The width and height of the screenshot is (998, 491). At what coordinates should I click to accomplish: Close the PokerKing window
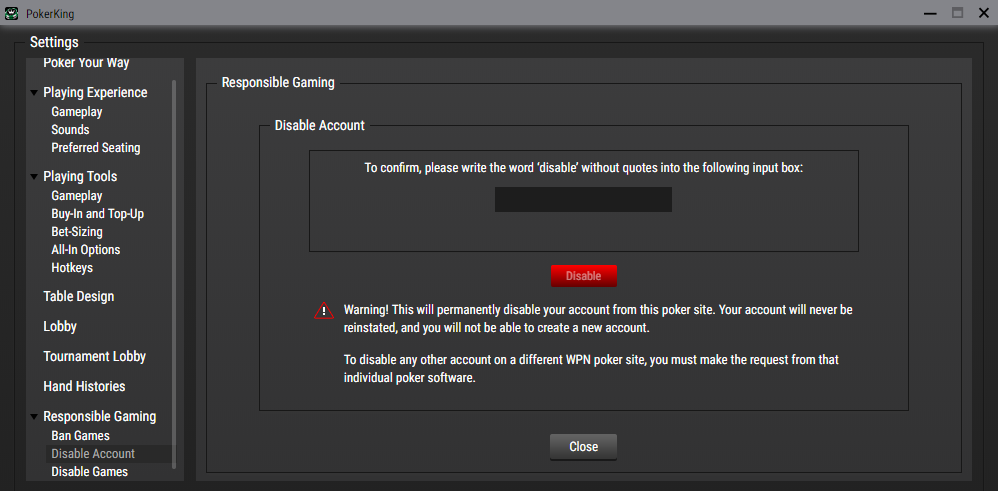click(x=983, y=13)
